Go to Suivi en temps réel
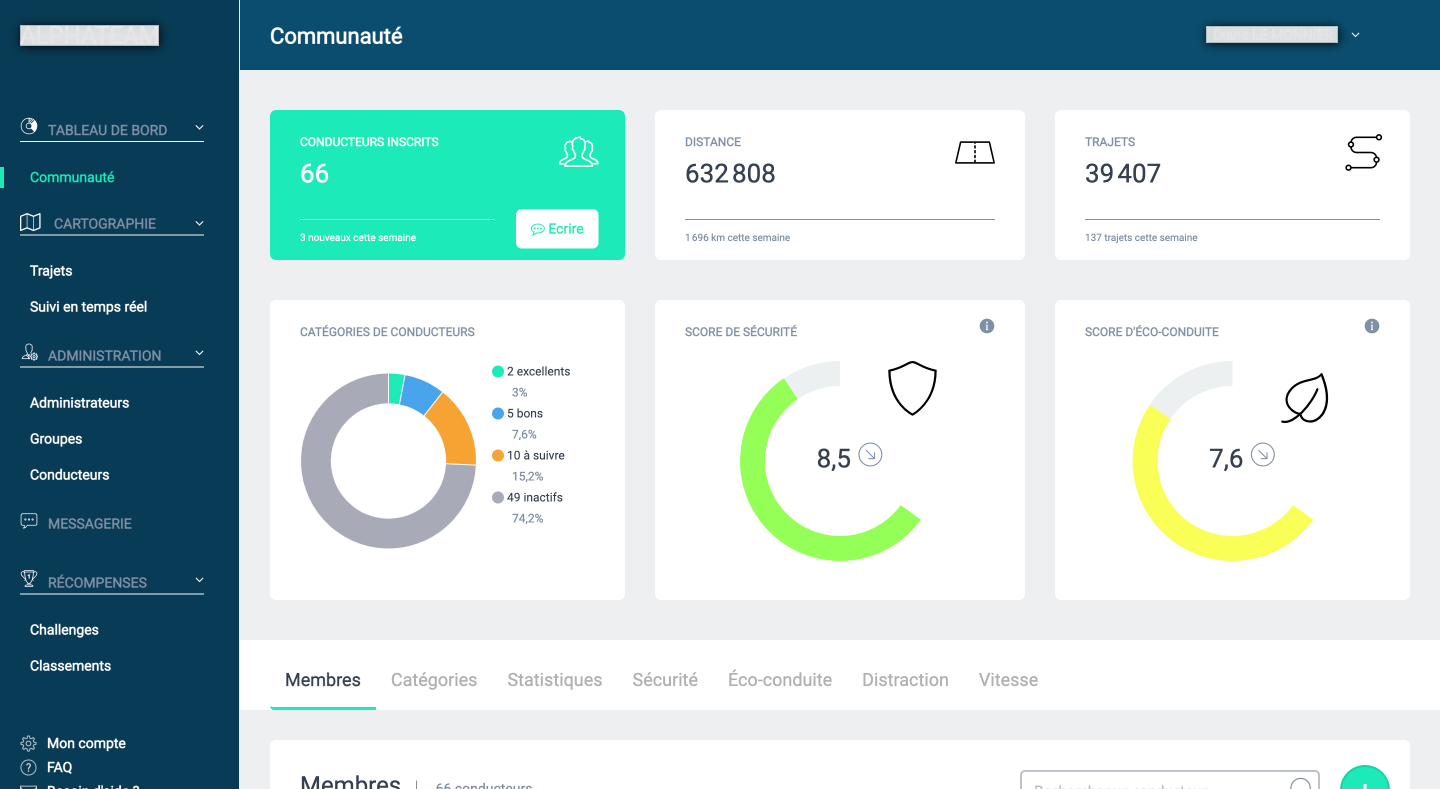 (88, 307)
